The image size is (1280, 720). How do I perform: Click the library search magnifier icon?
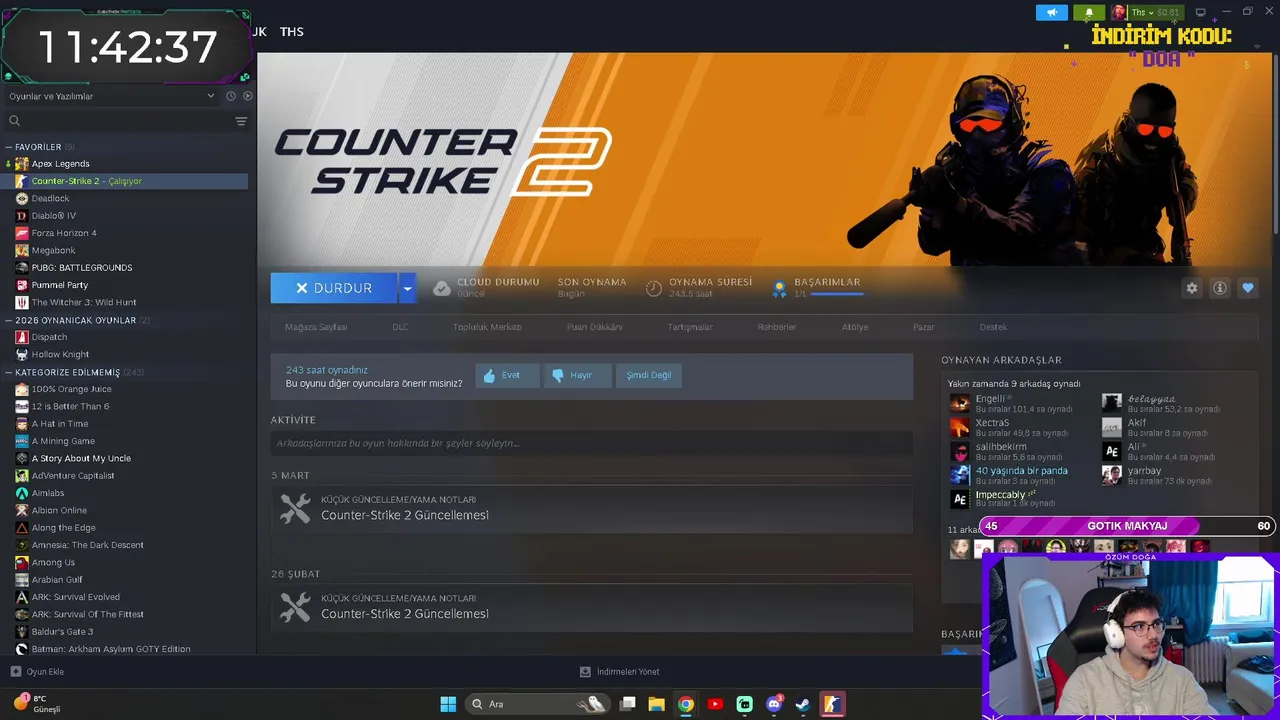(14, 121)
